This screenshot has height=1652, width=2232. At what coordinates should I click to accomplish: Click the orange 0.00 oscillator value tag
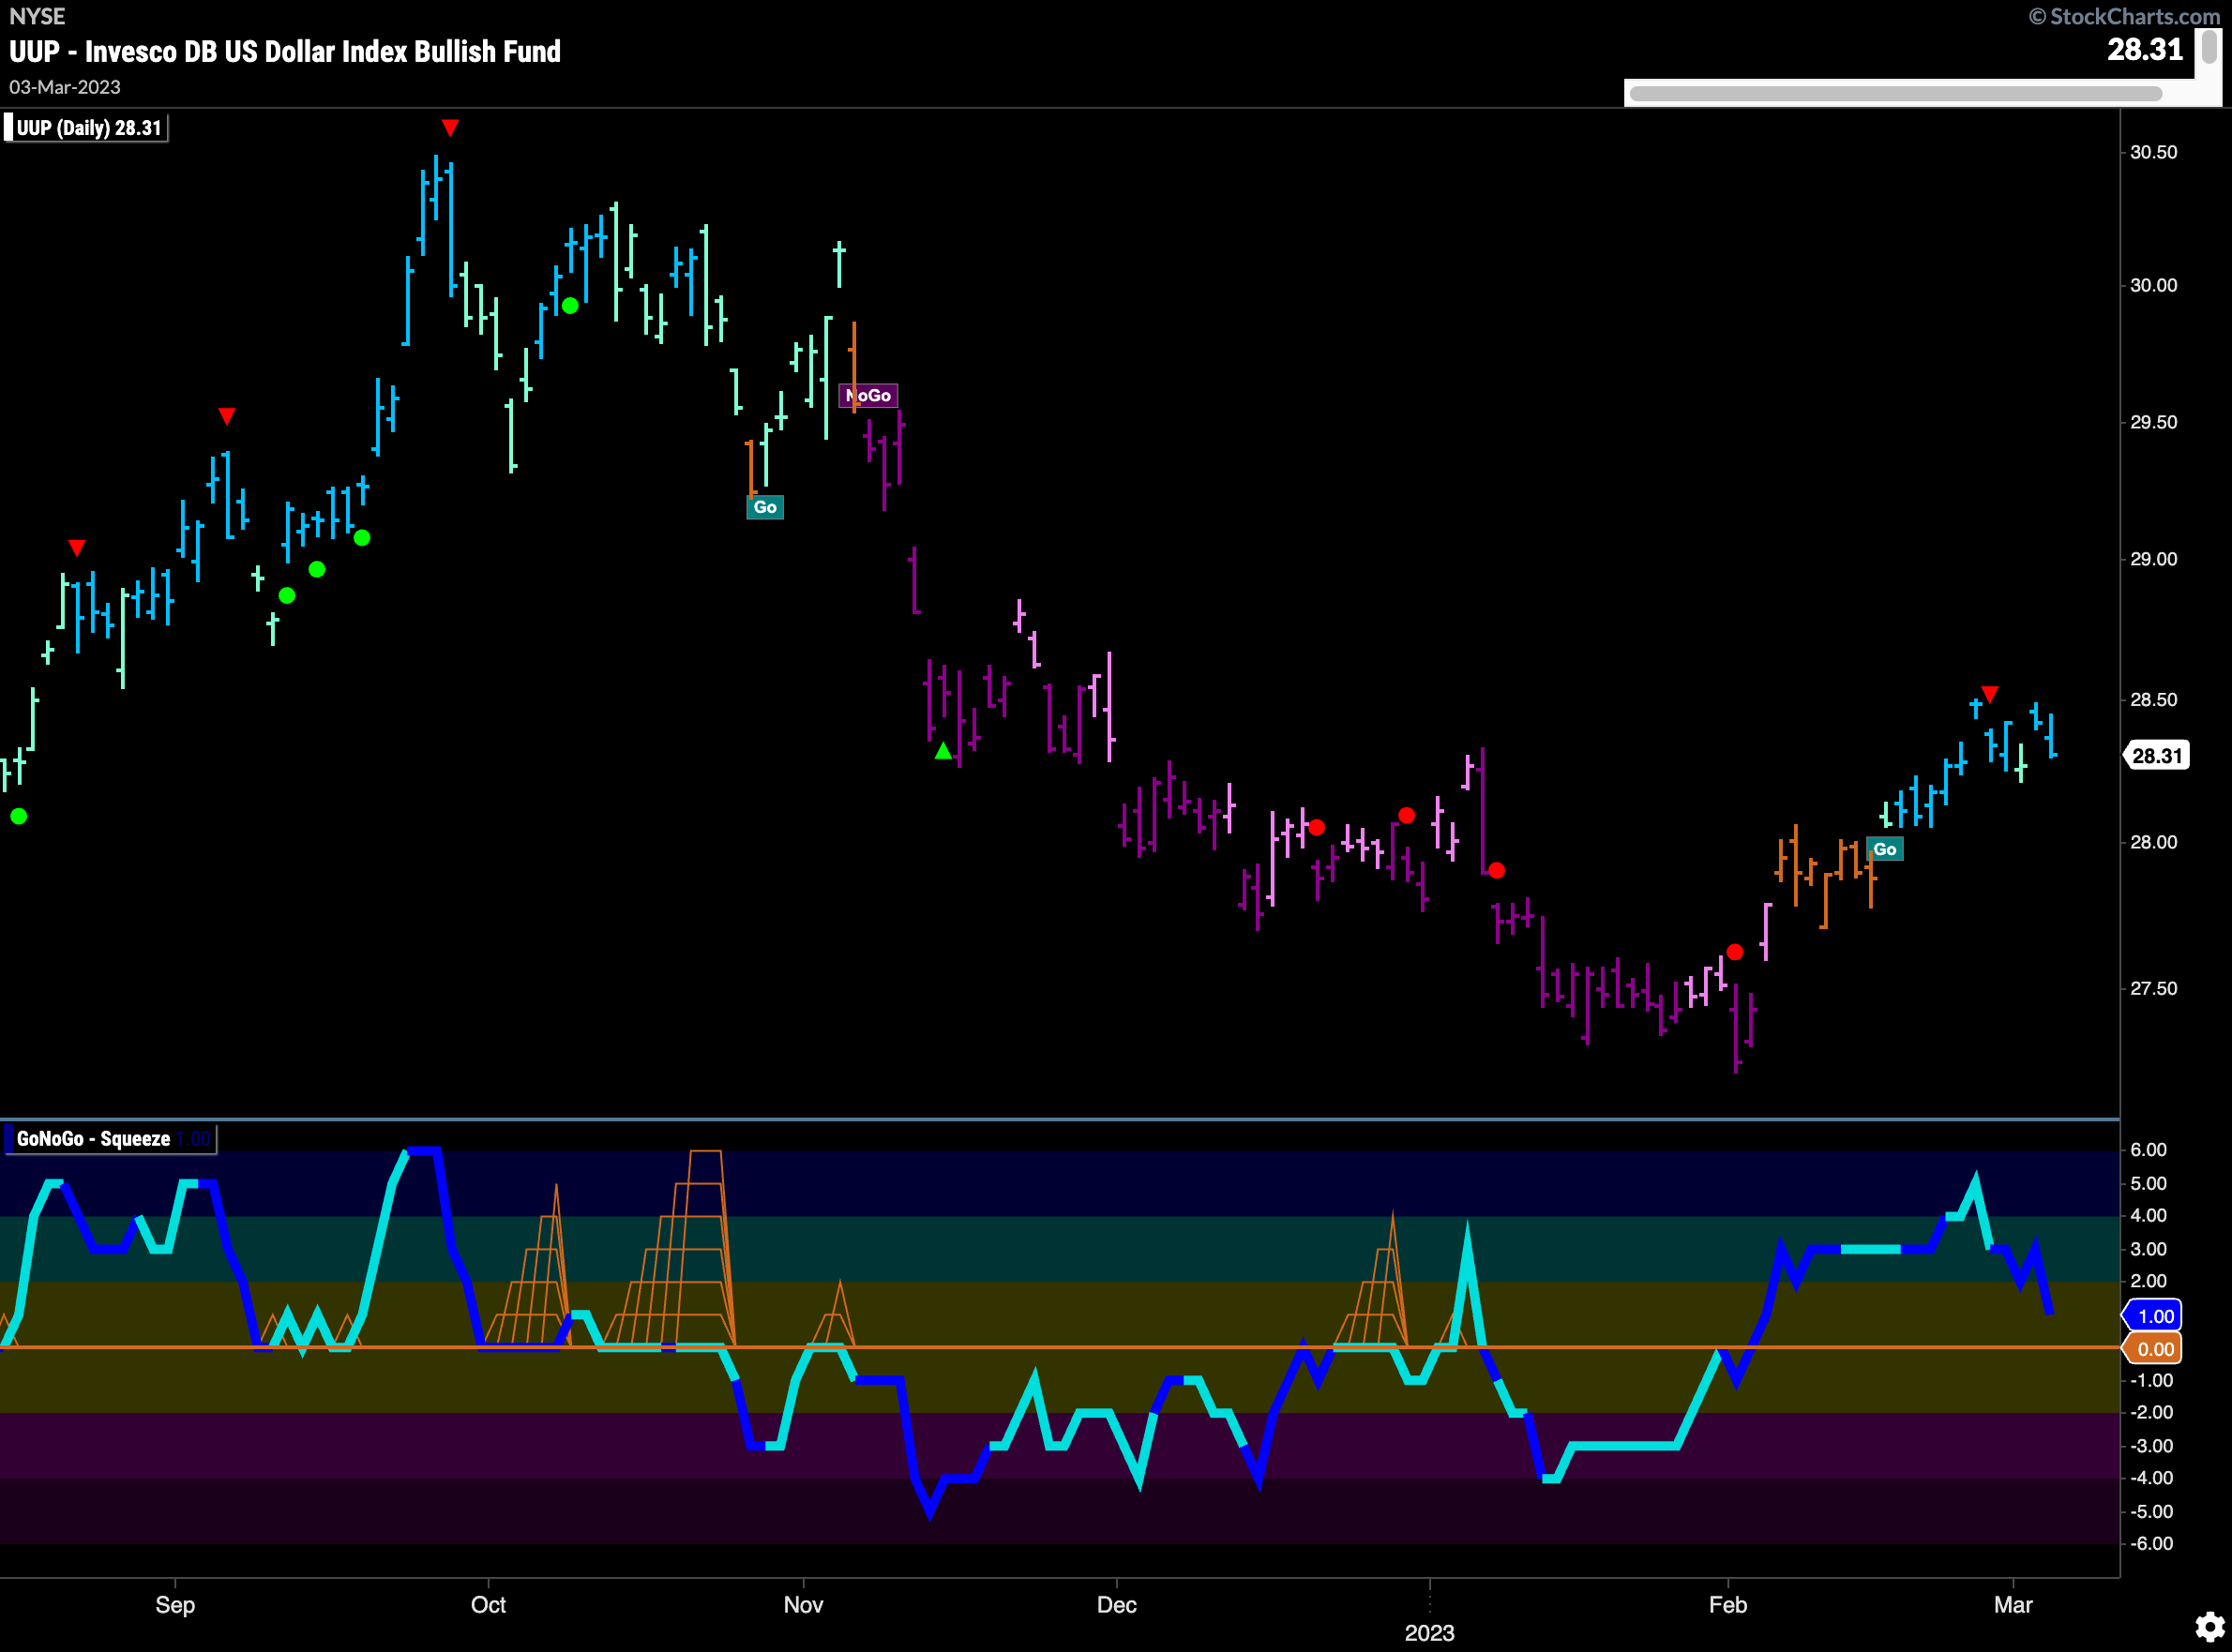(x=2154, y=1349)
